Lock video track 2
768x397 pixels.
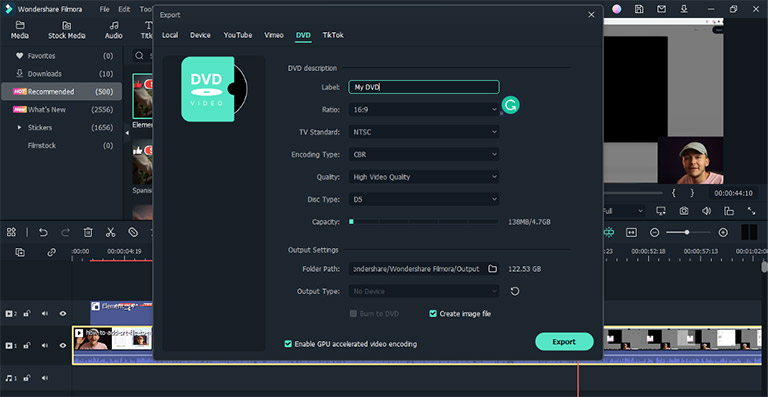click(x=27, y=313)
